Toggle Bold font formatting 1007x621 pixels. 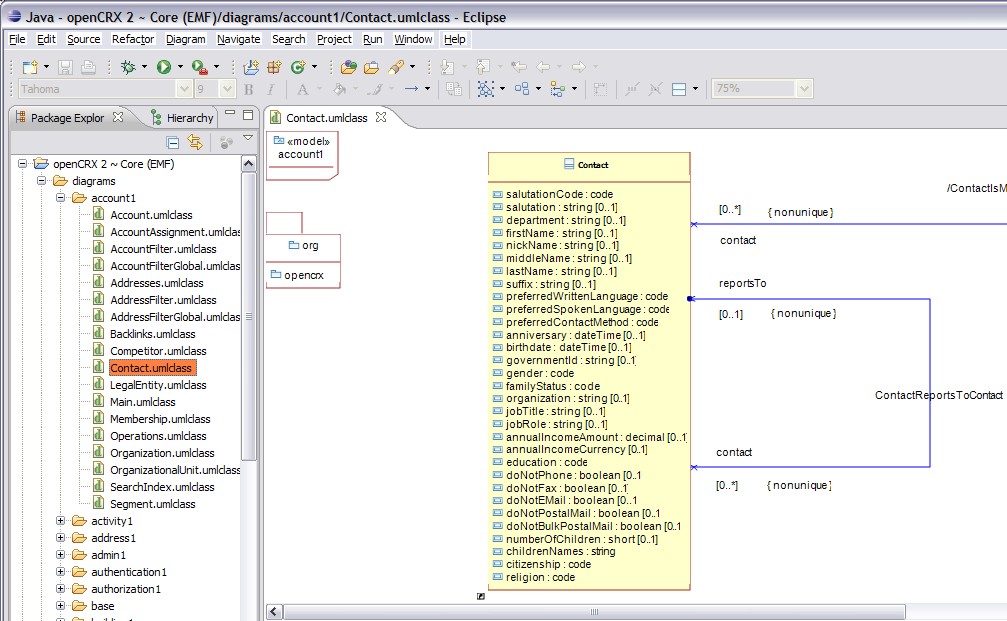(x=249, y=89)
